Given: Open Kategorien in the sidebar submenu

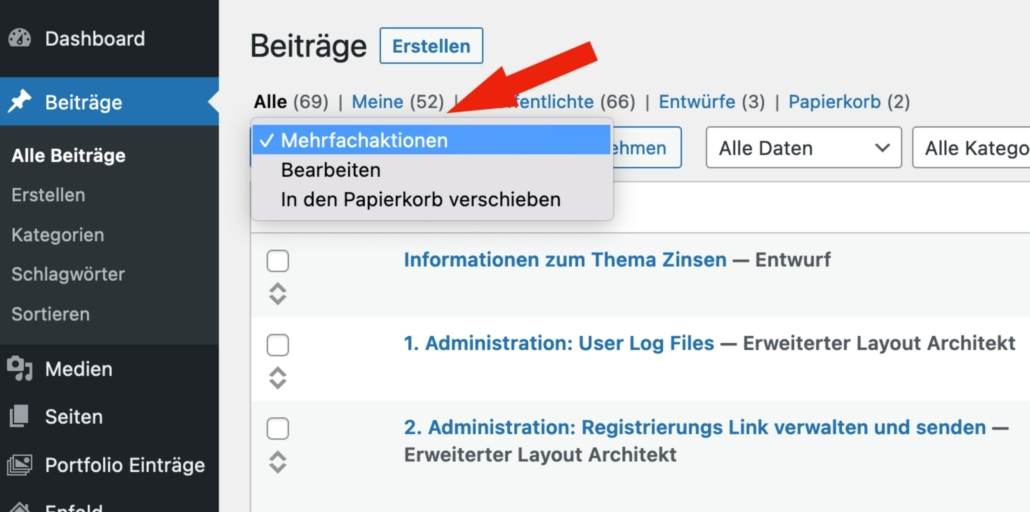Looking at the screenshot, I should pos(58,235).
